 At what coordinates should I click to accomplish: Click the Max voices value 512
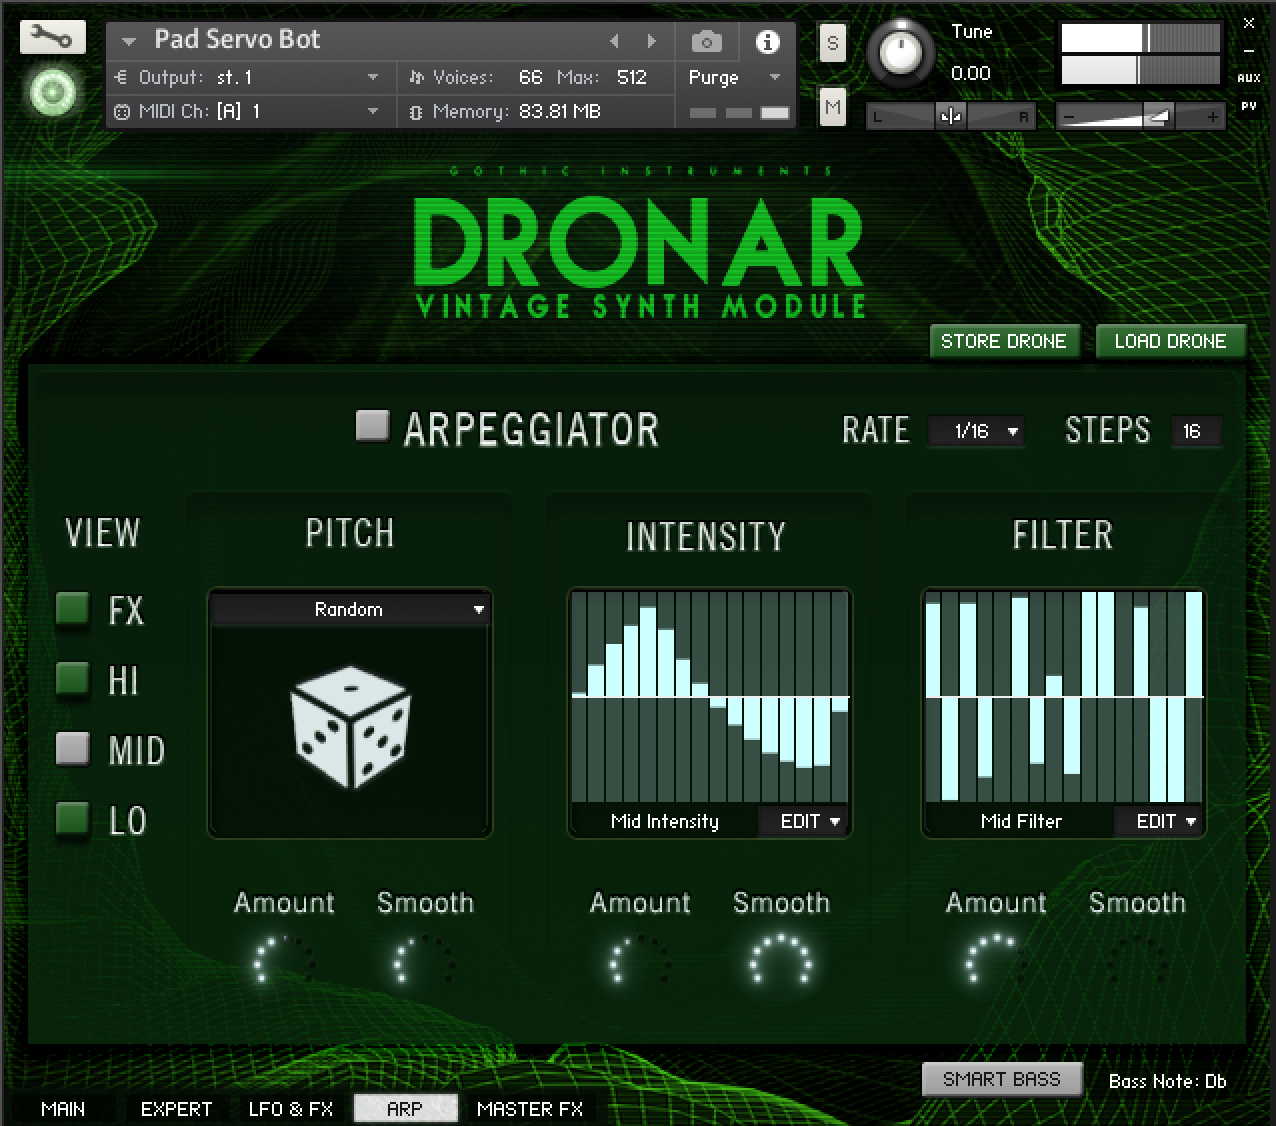point(631,77)
